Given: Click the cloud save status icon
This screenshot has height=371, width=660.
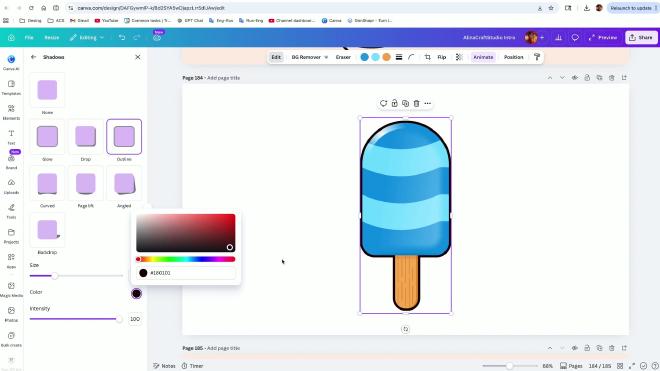Looking at the screenshot, I should pos(157,37).
